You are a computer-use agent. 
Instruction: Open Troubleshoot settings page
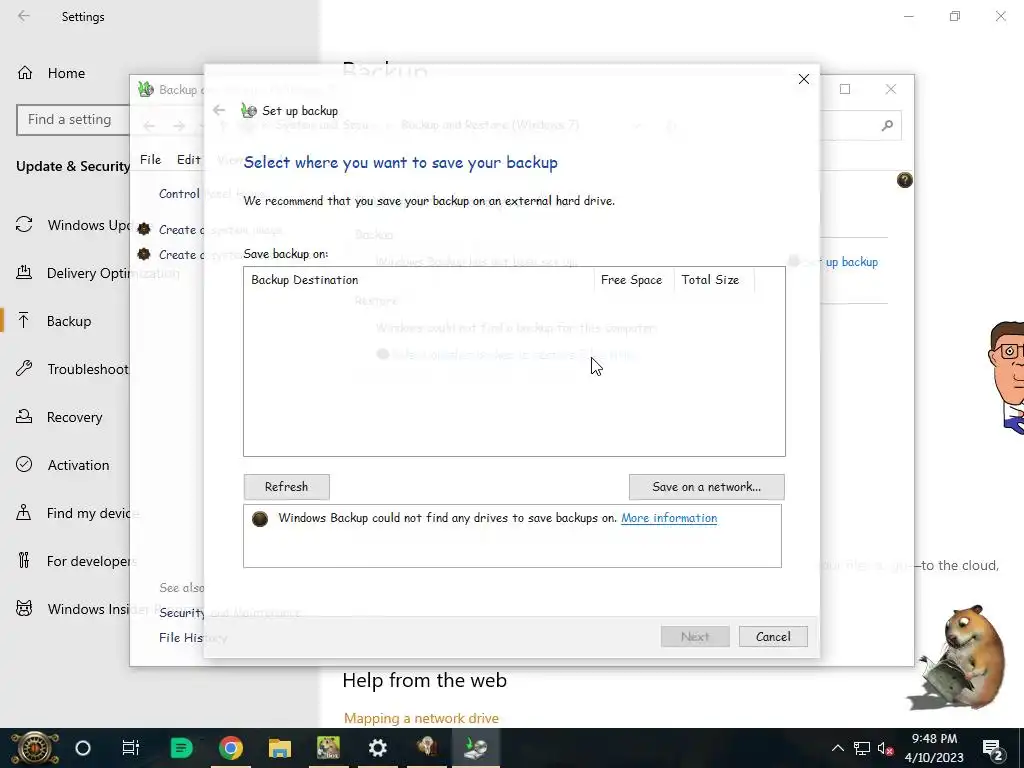[72, 369]
